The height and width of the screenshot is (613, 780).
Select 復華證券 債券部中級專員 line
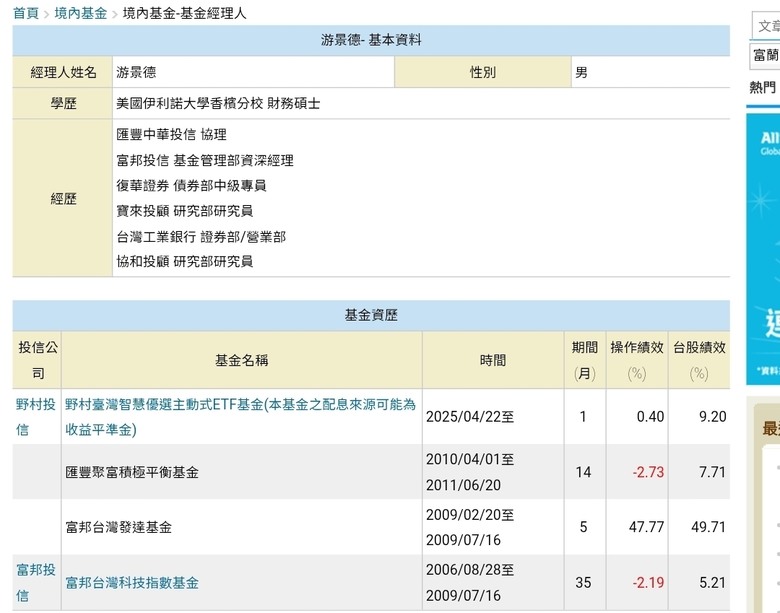[x=192, y=186]
